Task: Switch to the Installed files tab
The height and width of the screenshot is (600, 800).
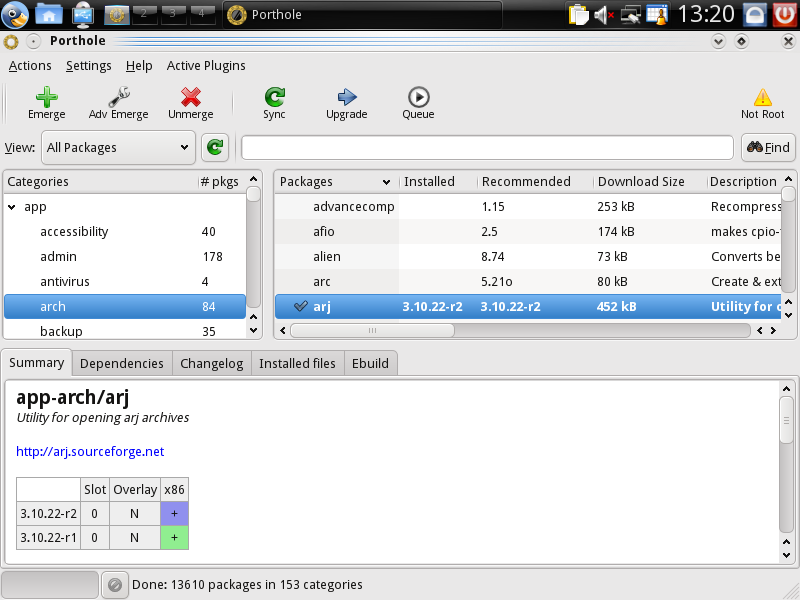Action: [297, 363]
